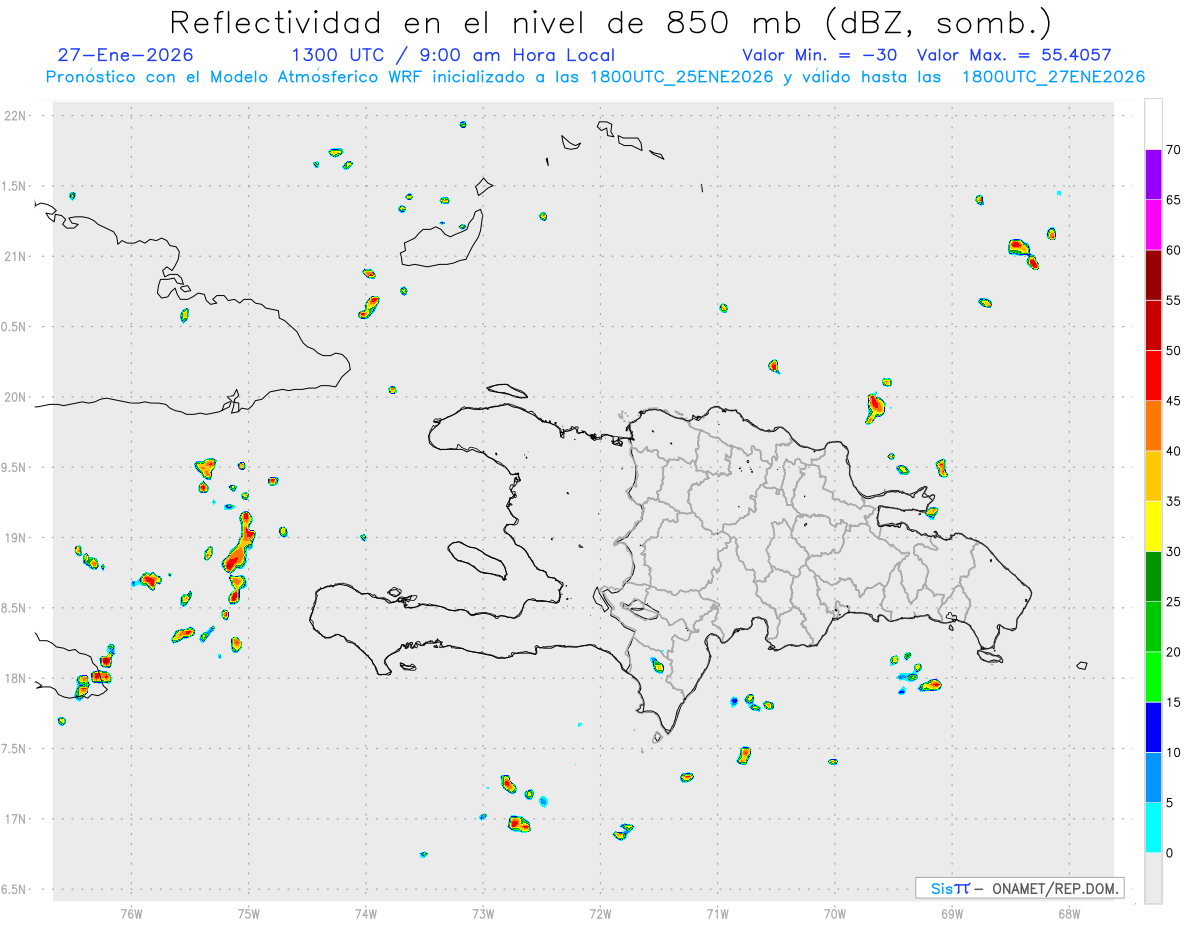
Task: Pick the dark red 50–55 dBZ colorbar segment
Action: (1153, 325)
